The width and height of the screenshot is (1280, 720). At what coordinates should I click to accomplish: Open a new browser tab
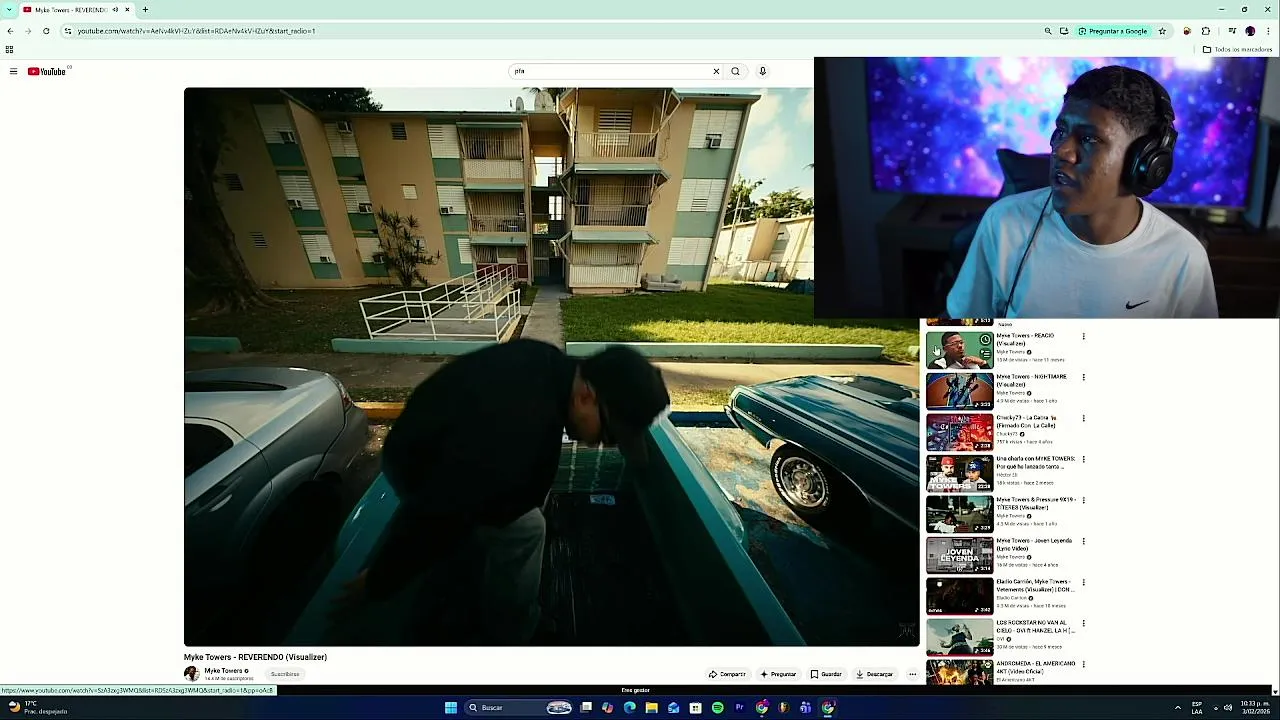click(x=145, y=10)
